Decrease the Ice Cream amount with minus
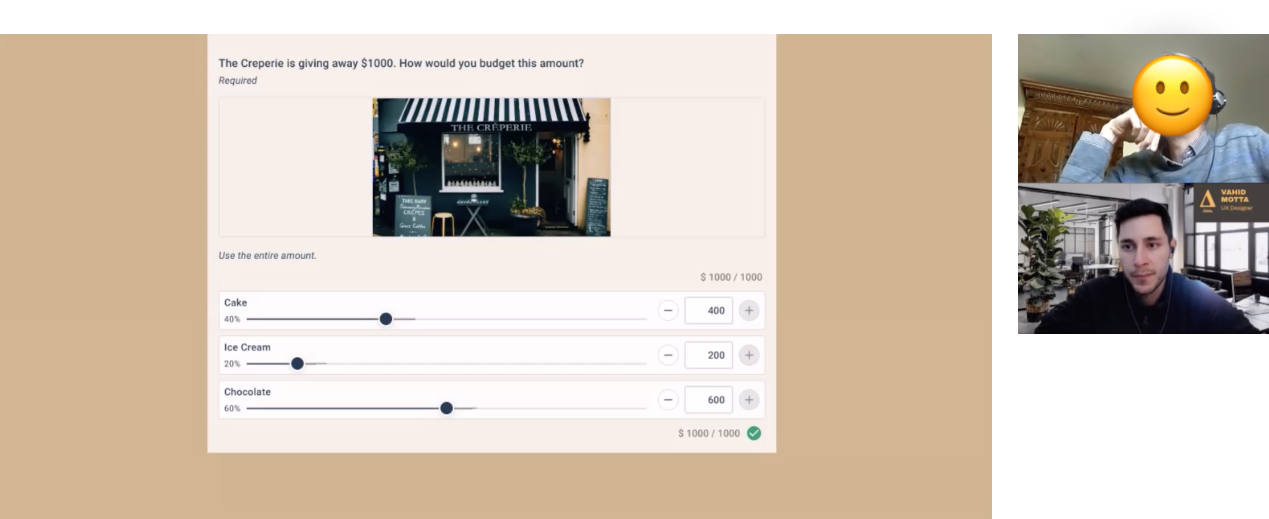Screen dimensions: 1269x519 click(668, 355)
